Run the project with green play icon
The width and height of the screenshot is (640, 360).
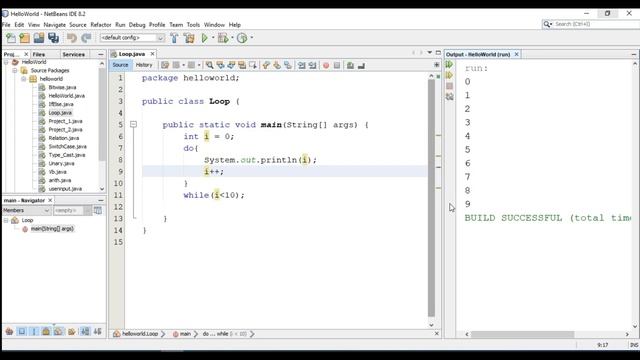pos(204,38)
